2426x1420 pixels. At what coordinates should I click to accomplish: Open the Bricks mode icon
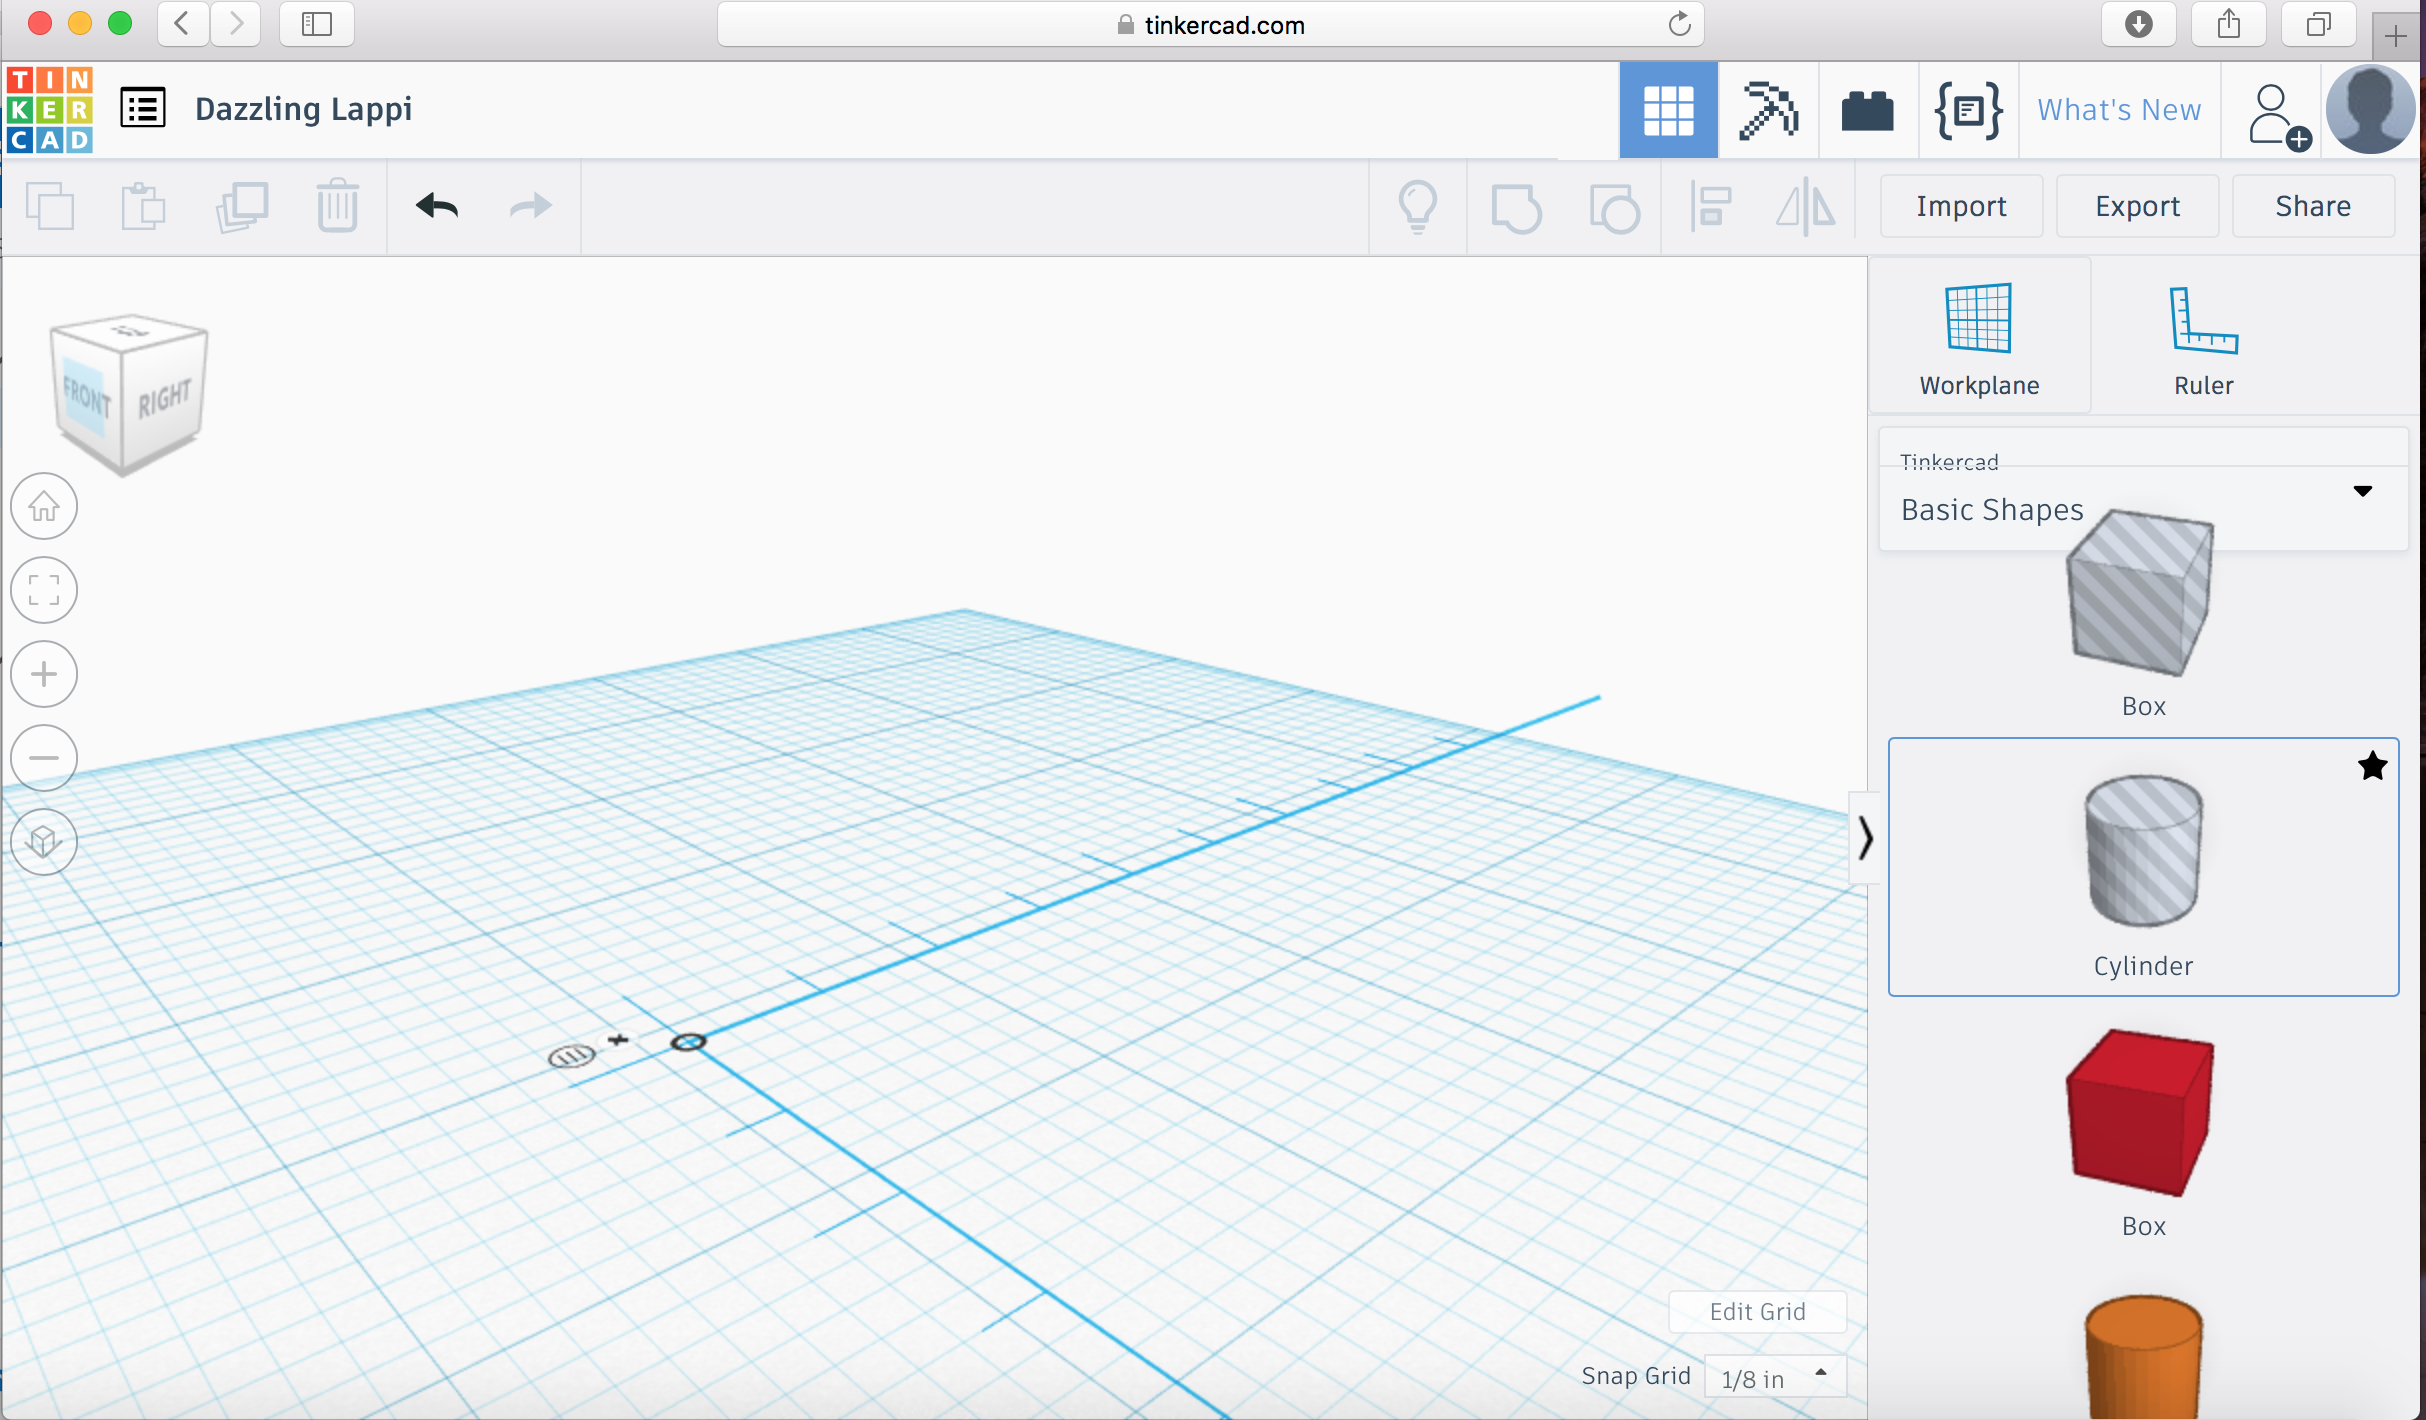pyautogui.click(x=1867, y=110)
